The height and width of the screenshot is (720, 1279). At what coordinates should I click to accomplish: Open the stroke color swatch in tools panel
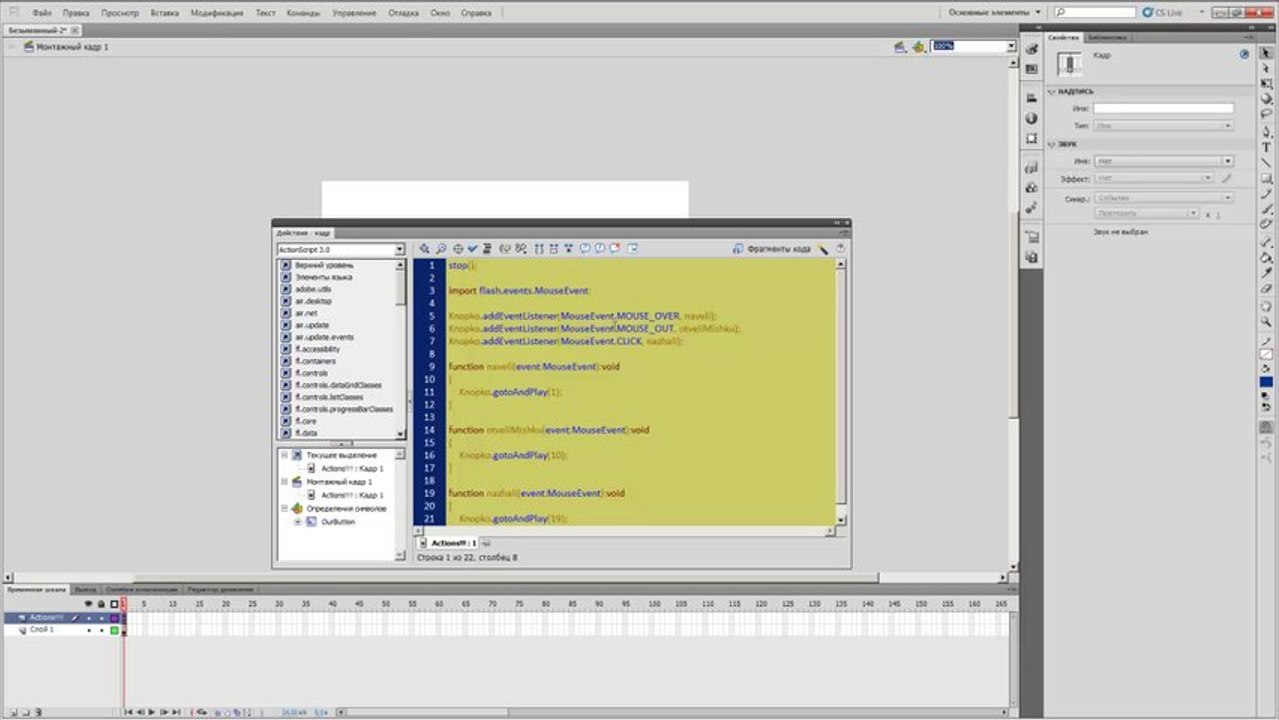click(x=1266, y=353)
